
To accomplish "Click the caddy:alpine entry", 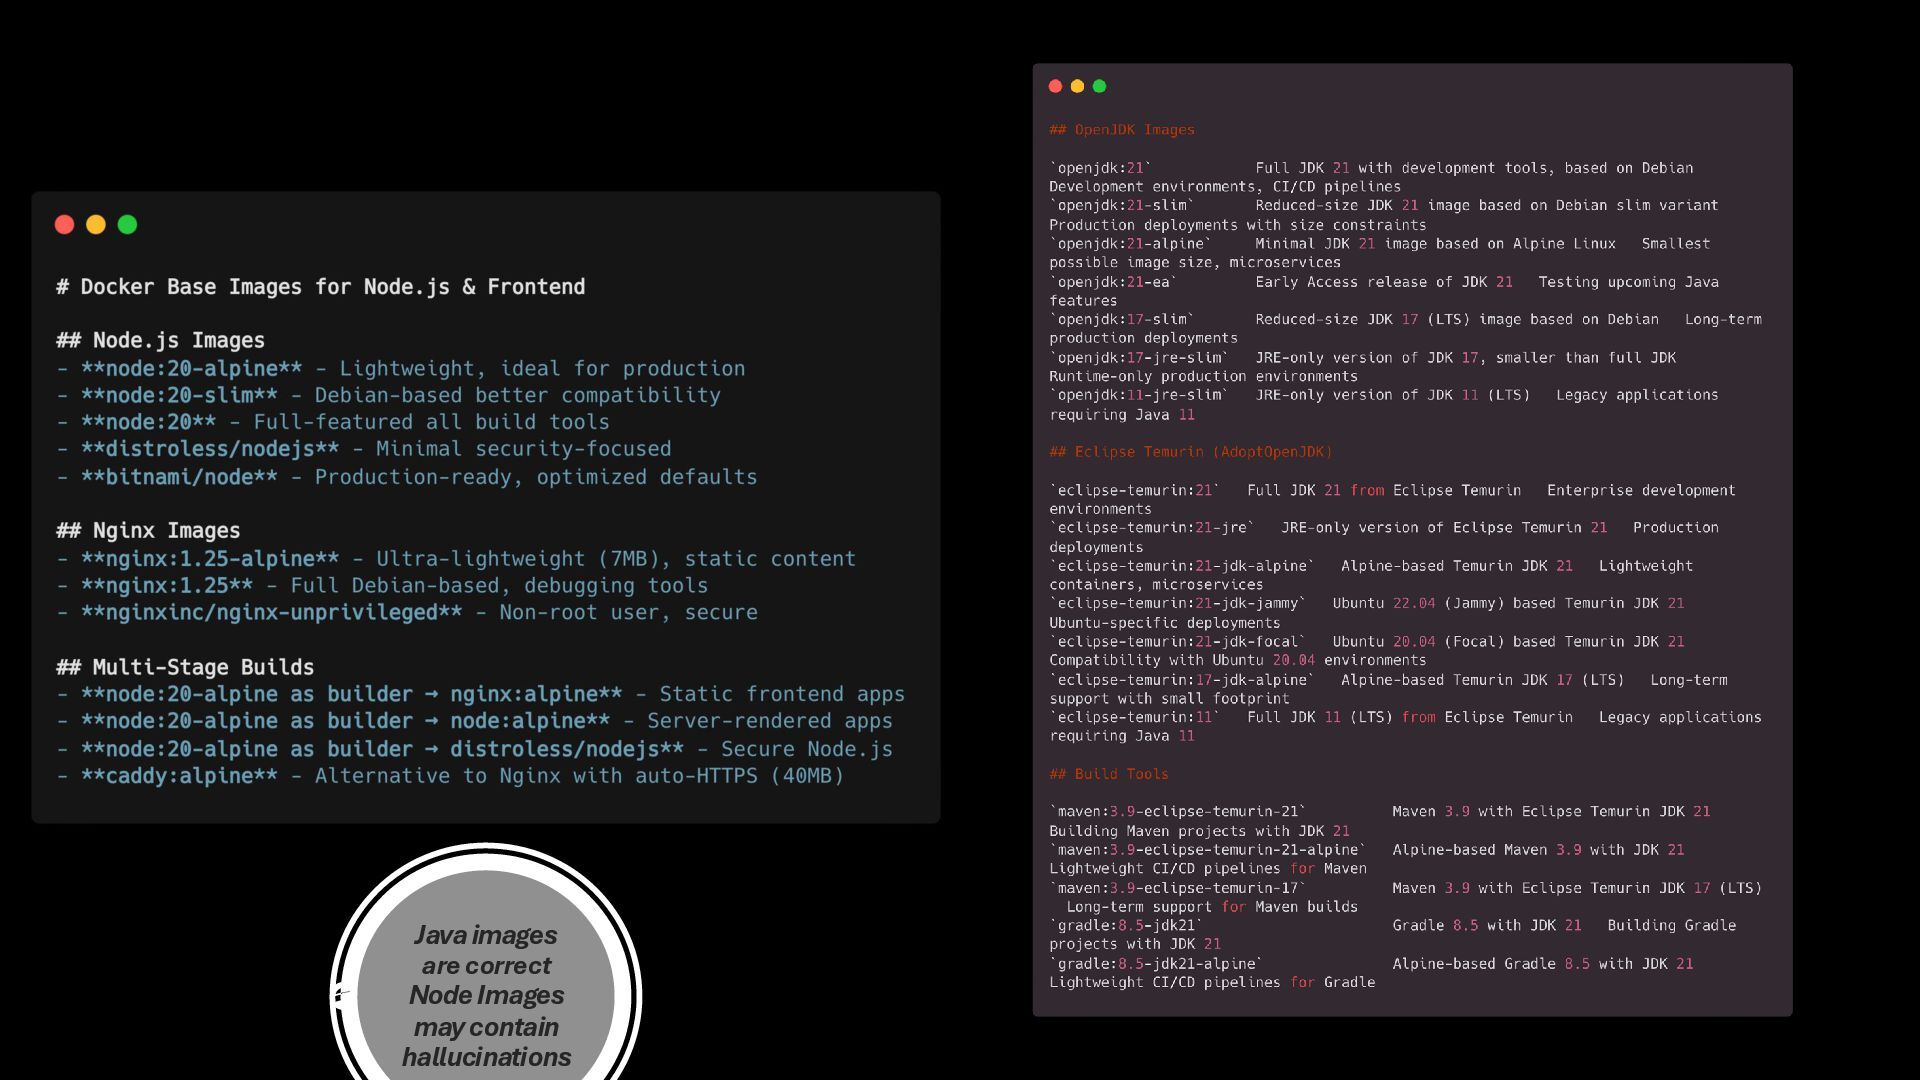I will [450, 776].
